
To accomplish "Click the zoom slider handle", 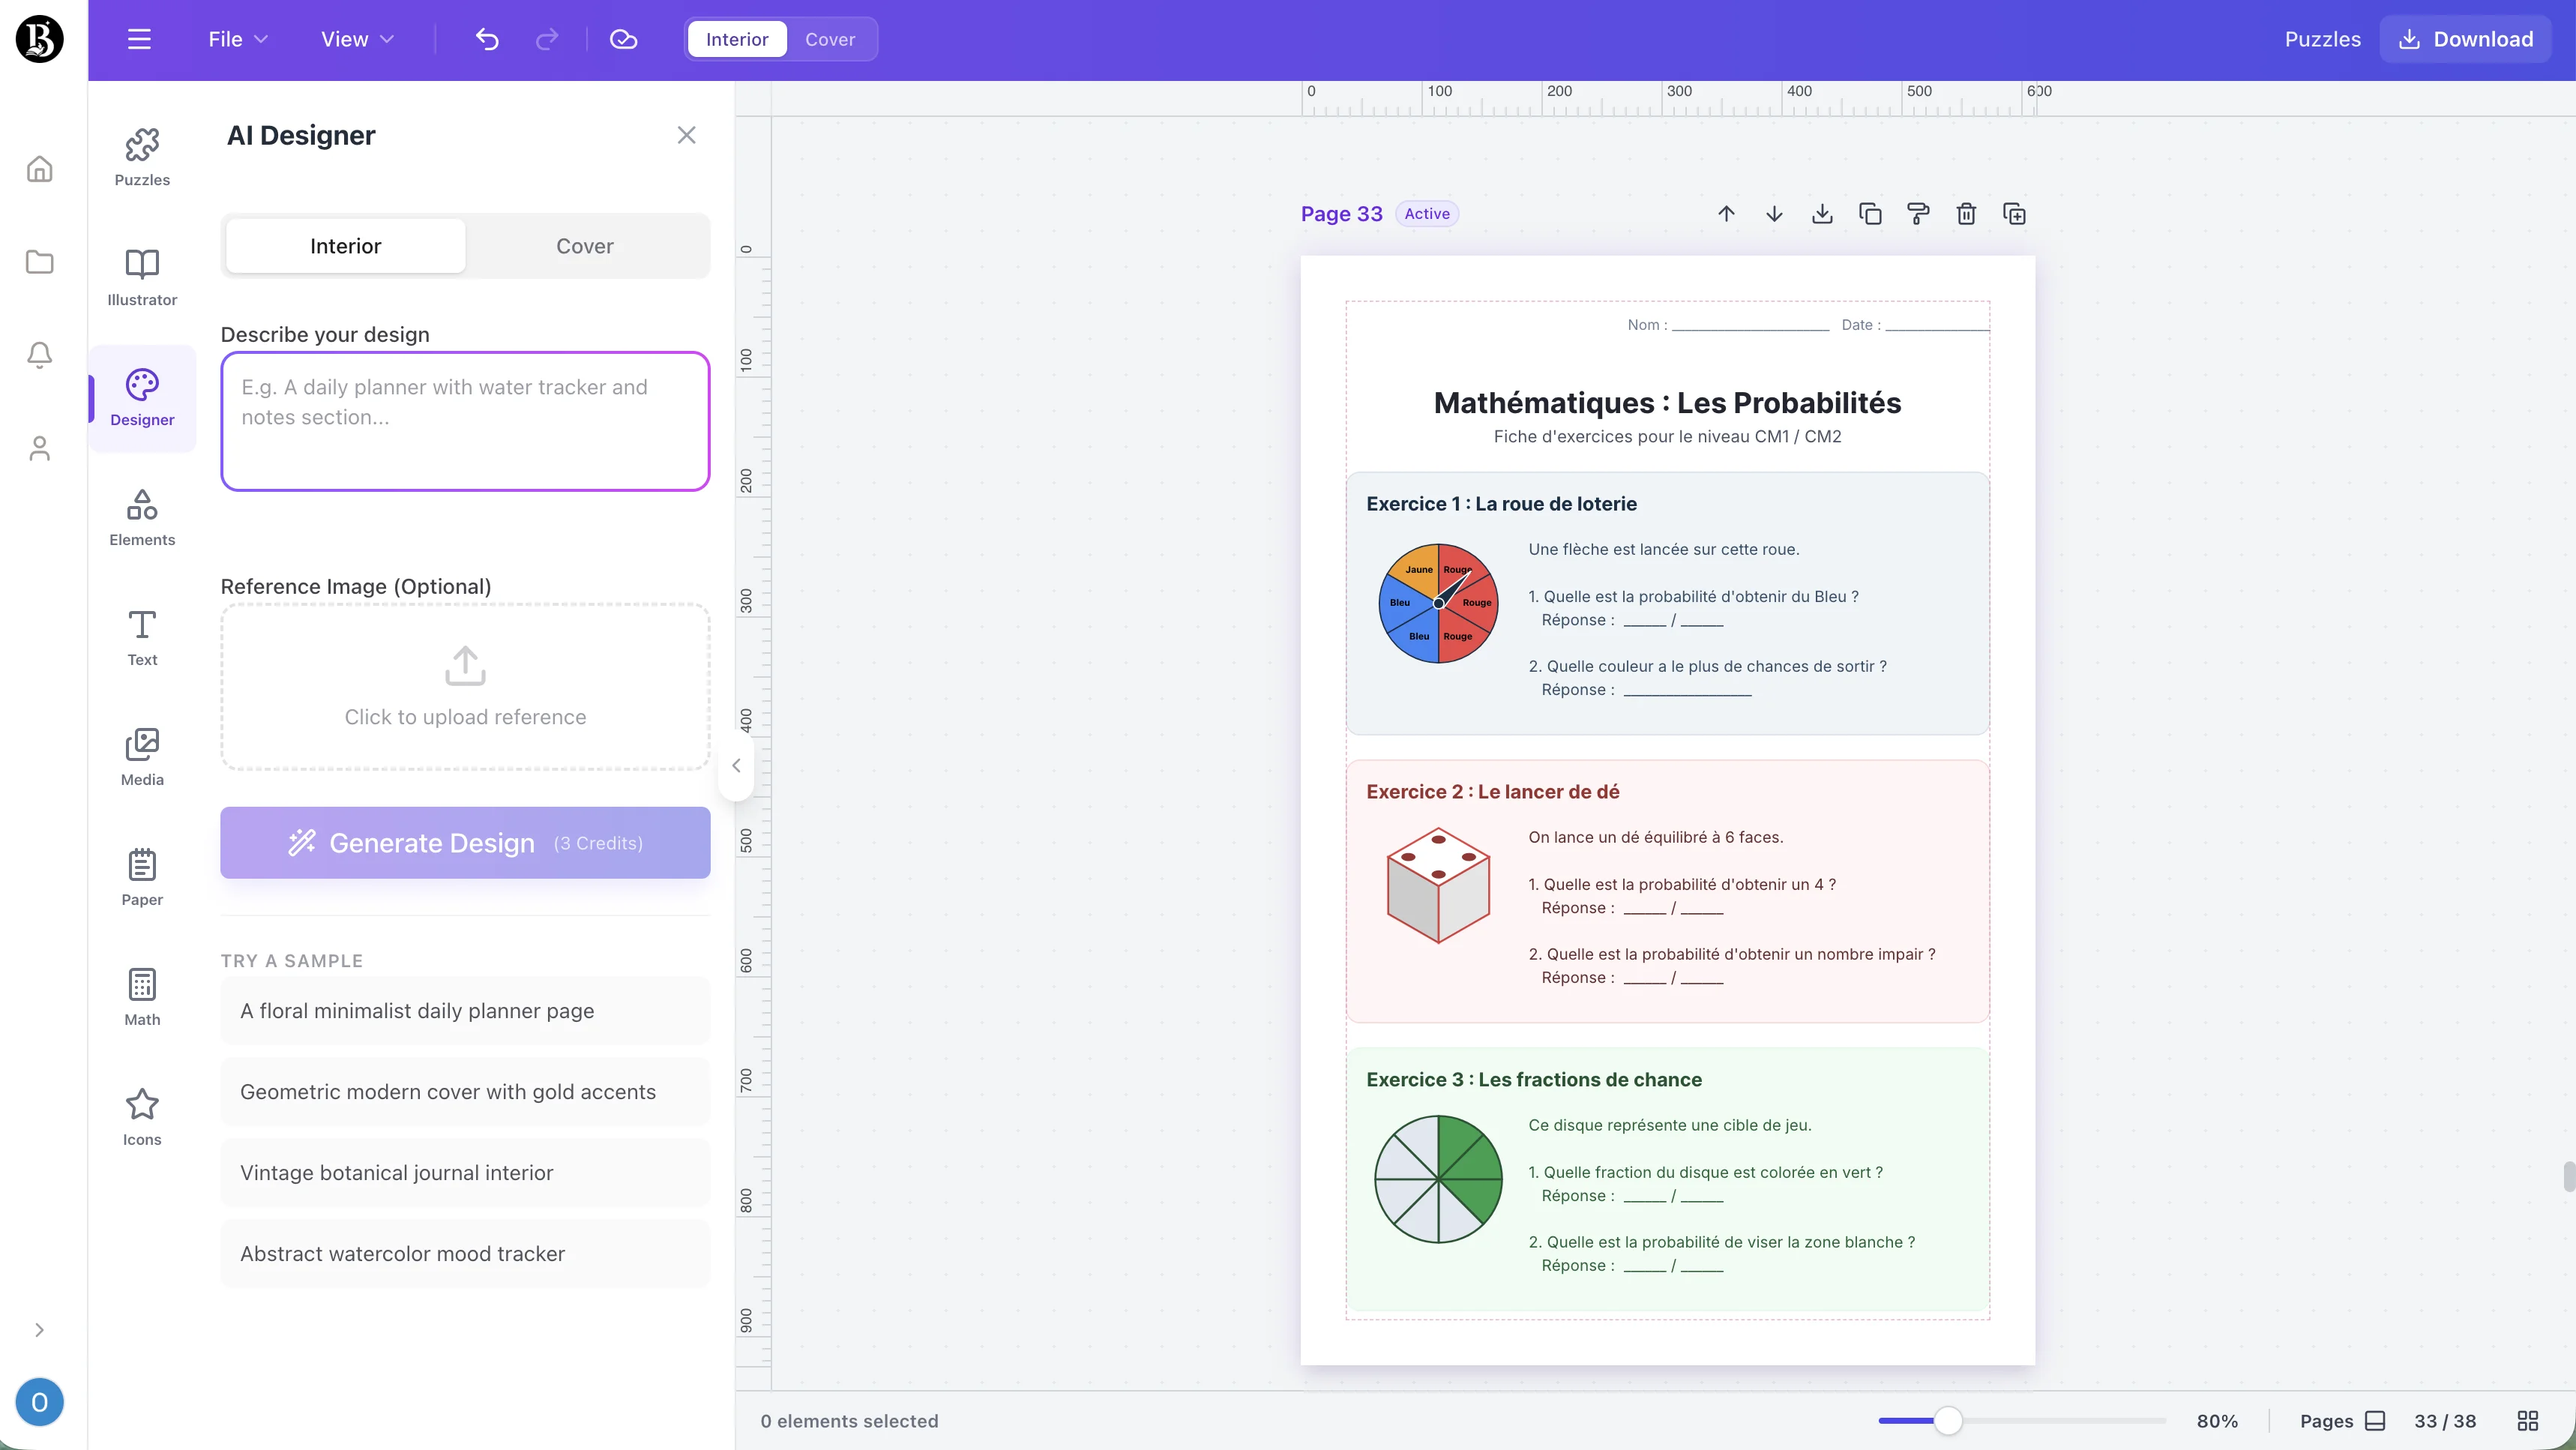I will point(1948,1421).
